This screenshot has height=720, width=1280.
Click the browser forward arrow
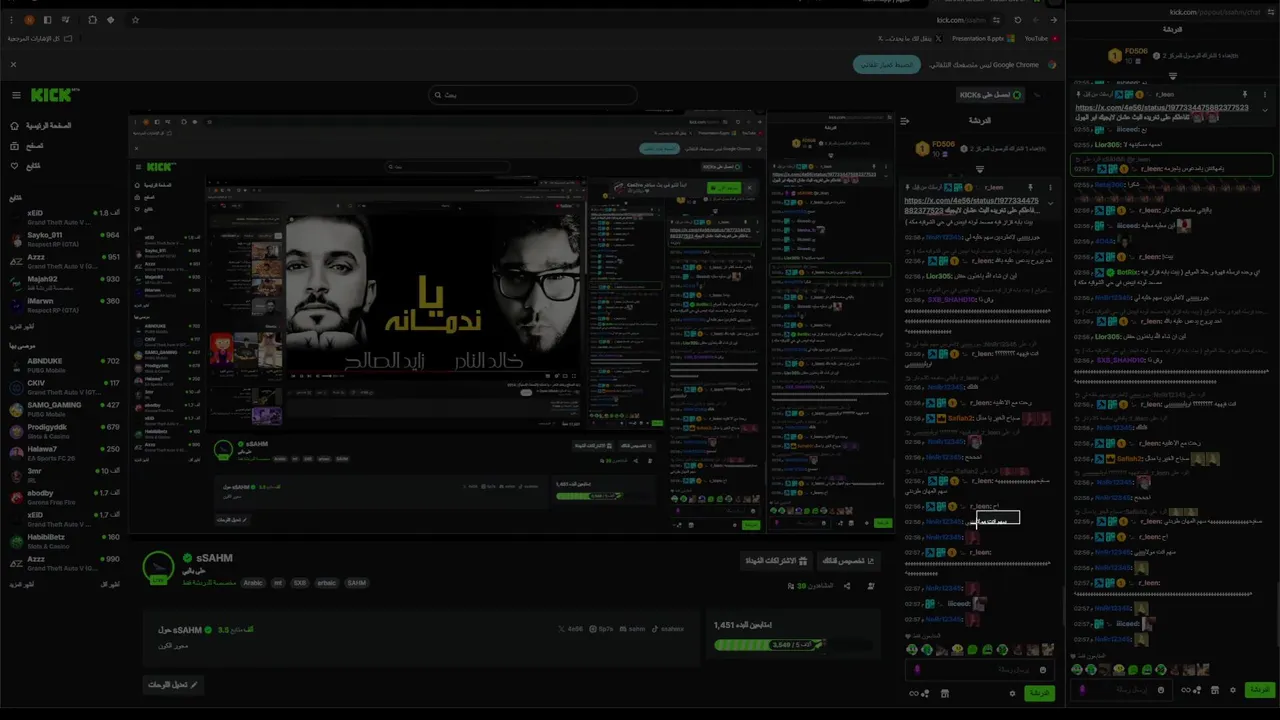(1053, 20)
